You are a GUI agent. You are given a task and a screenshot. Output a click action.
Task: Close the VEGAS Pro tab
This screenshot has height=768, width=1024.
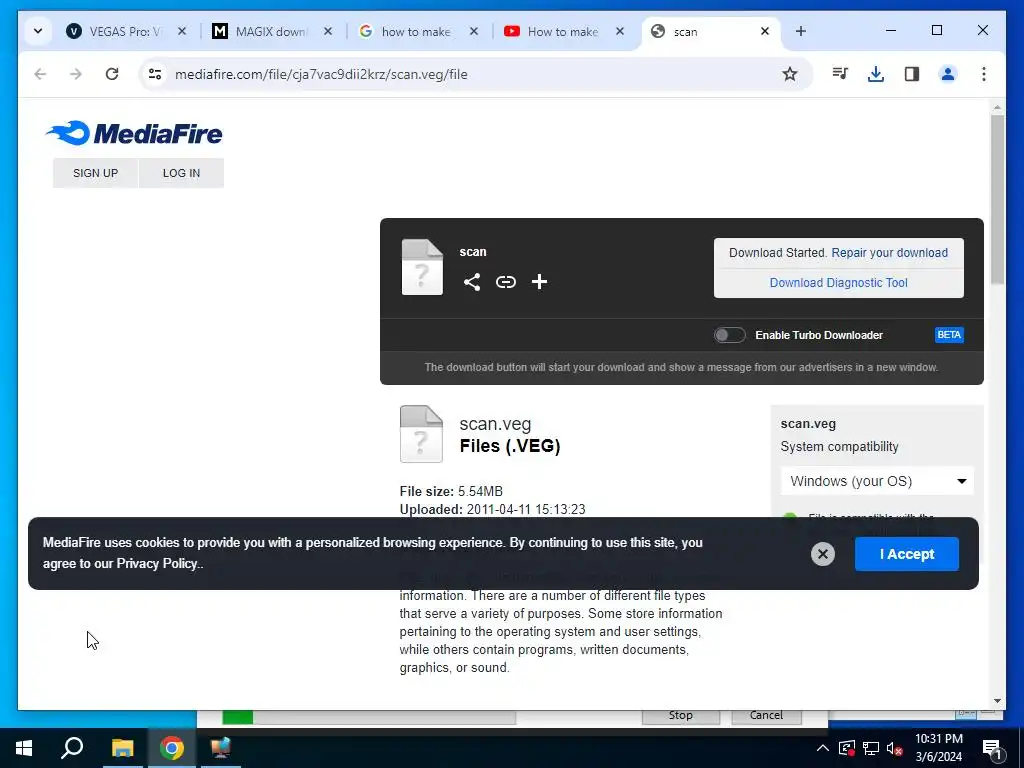(x=182, y=31)
